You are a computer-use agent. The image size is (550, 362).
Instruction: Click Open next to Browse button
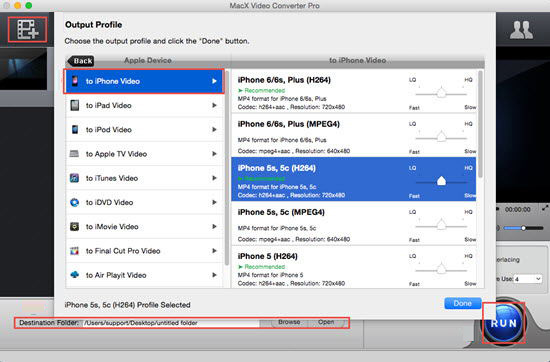pyautogui.click(x=326, y=322)
